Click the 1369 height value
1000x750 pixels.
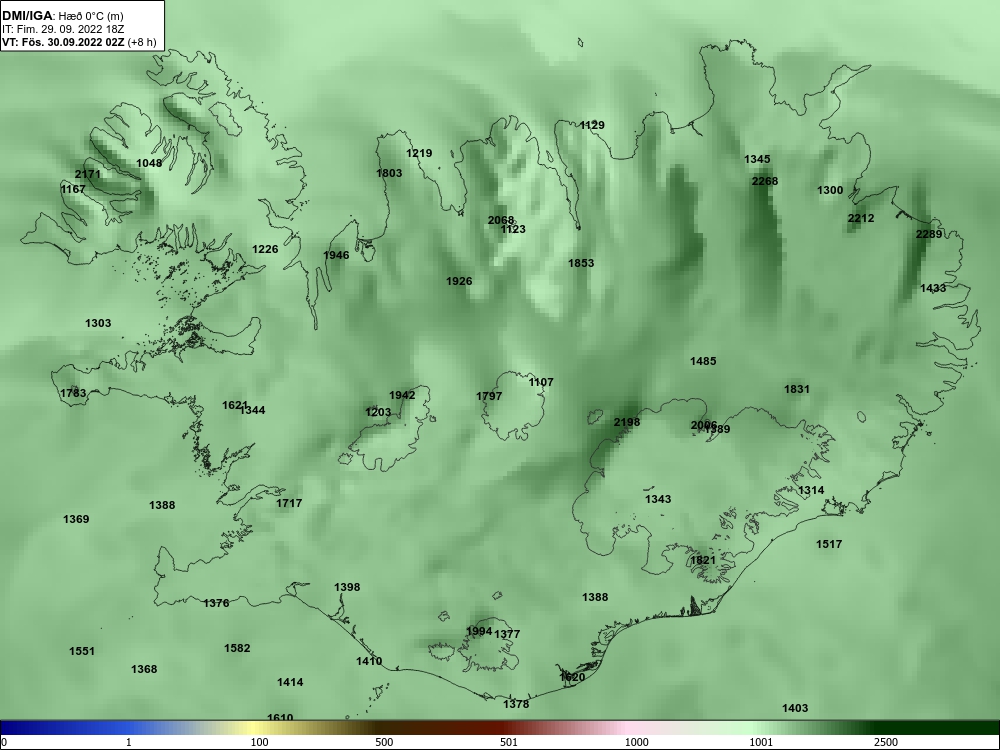tap(76, 519)
